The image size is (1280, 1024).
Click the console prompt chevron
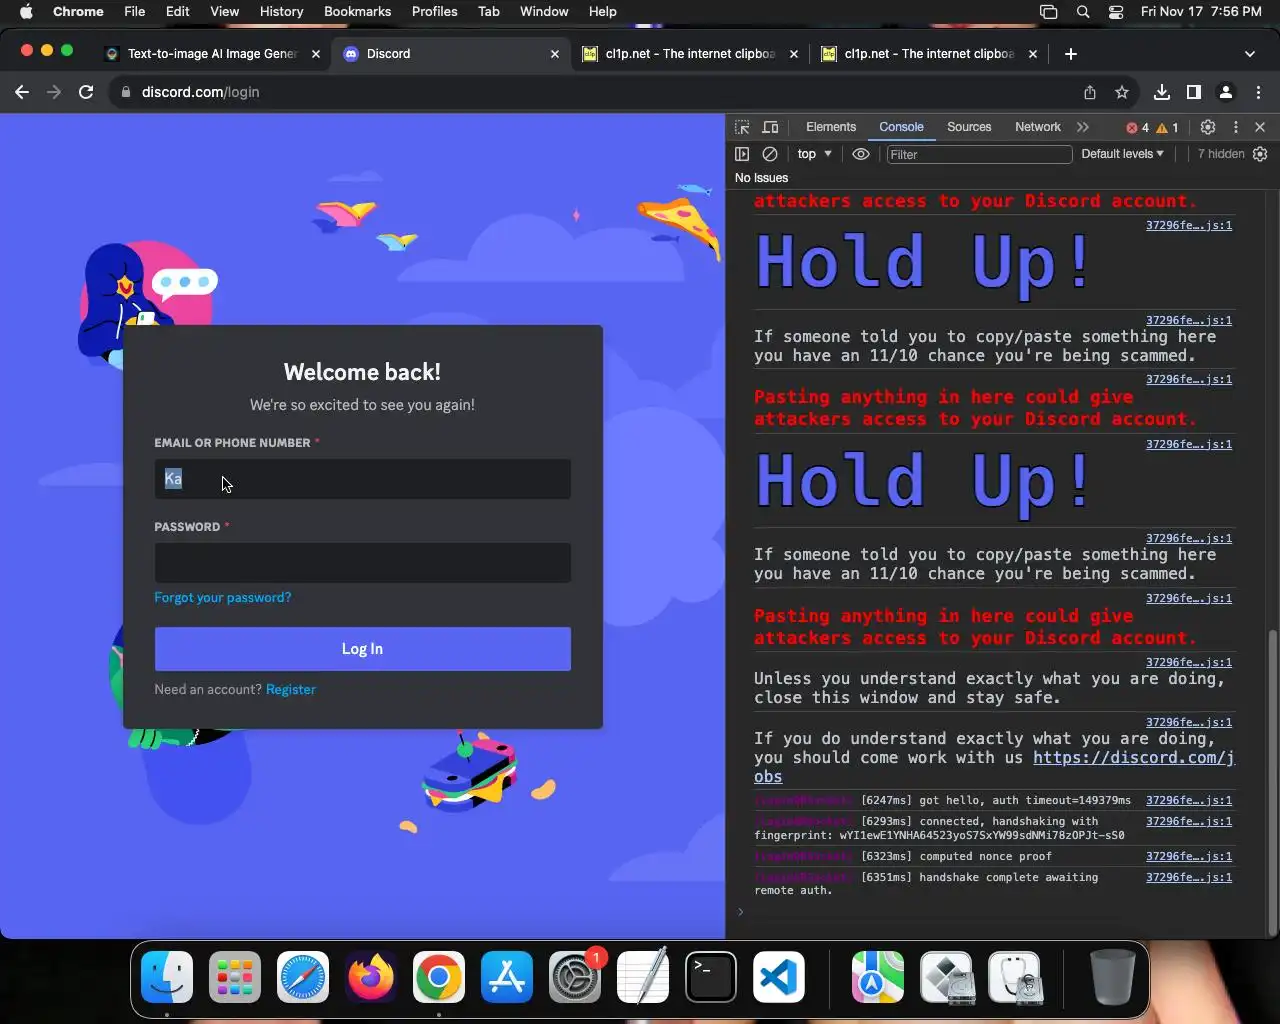pos(741,911)
